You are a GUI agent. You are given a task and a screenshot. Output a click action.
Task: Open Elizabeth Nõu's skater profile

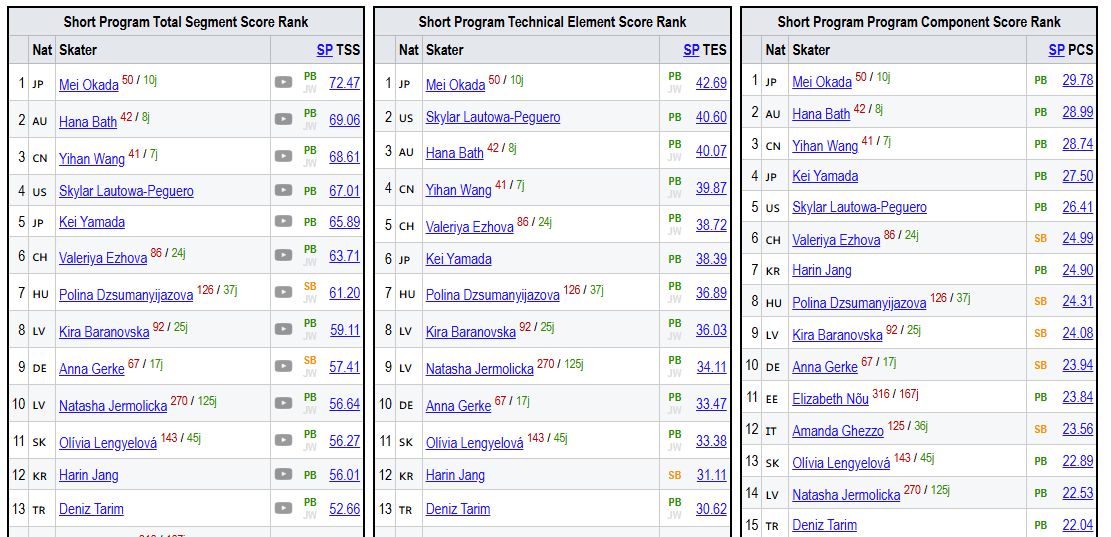[x=830, y=399]
